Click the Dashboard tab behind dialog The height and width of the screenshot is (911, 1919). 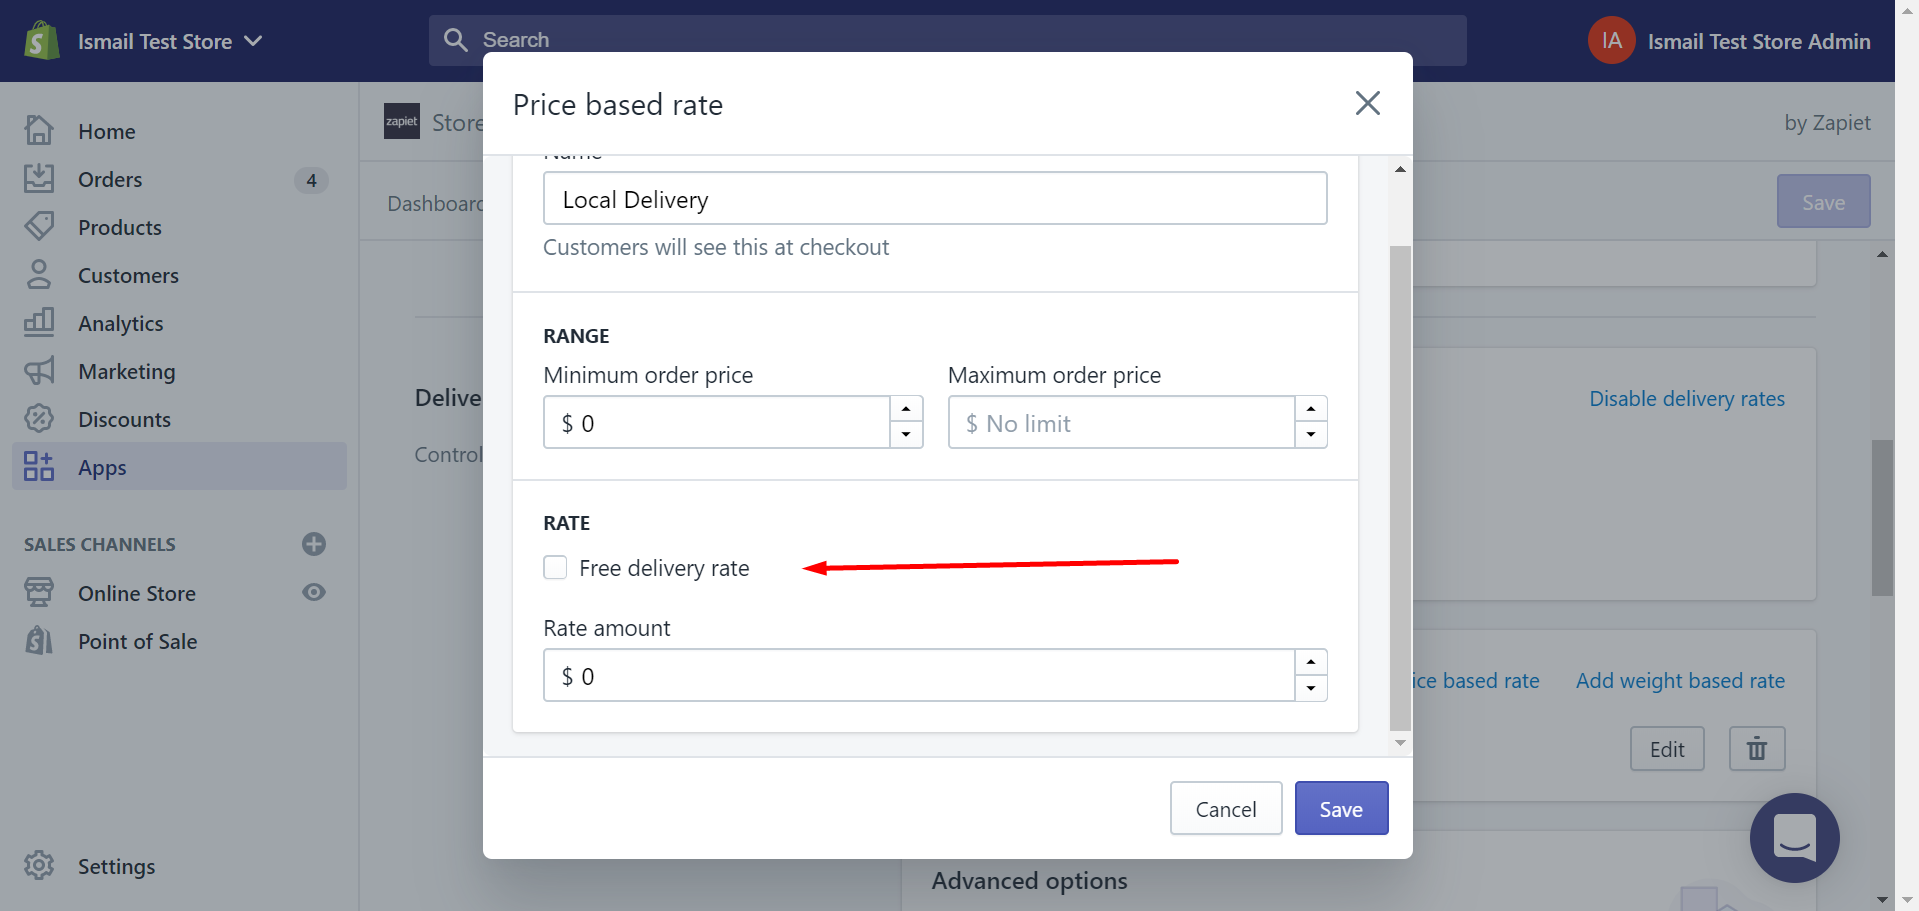coord(436,203)
